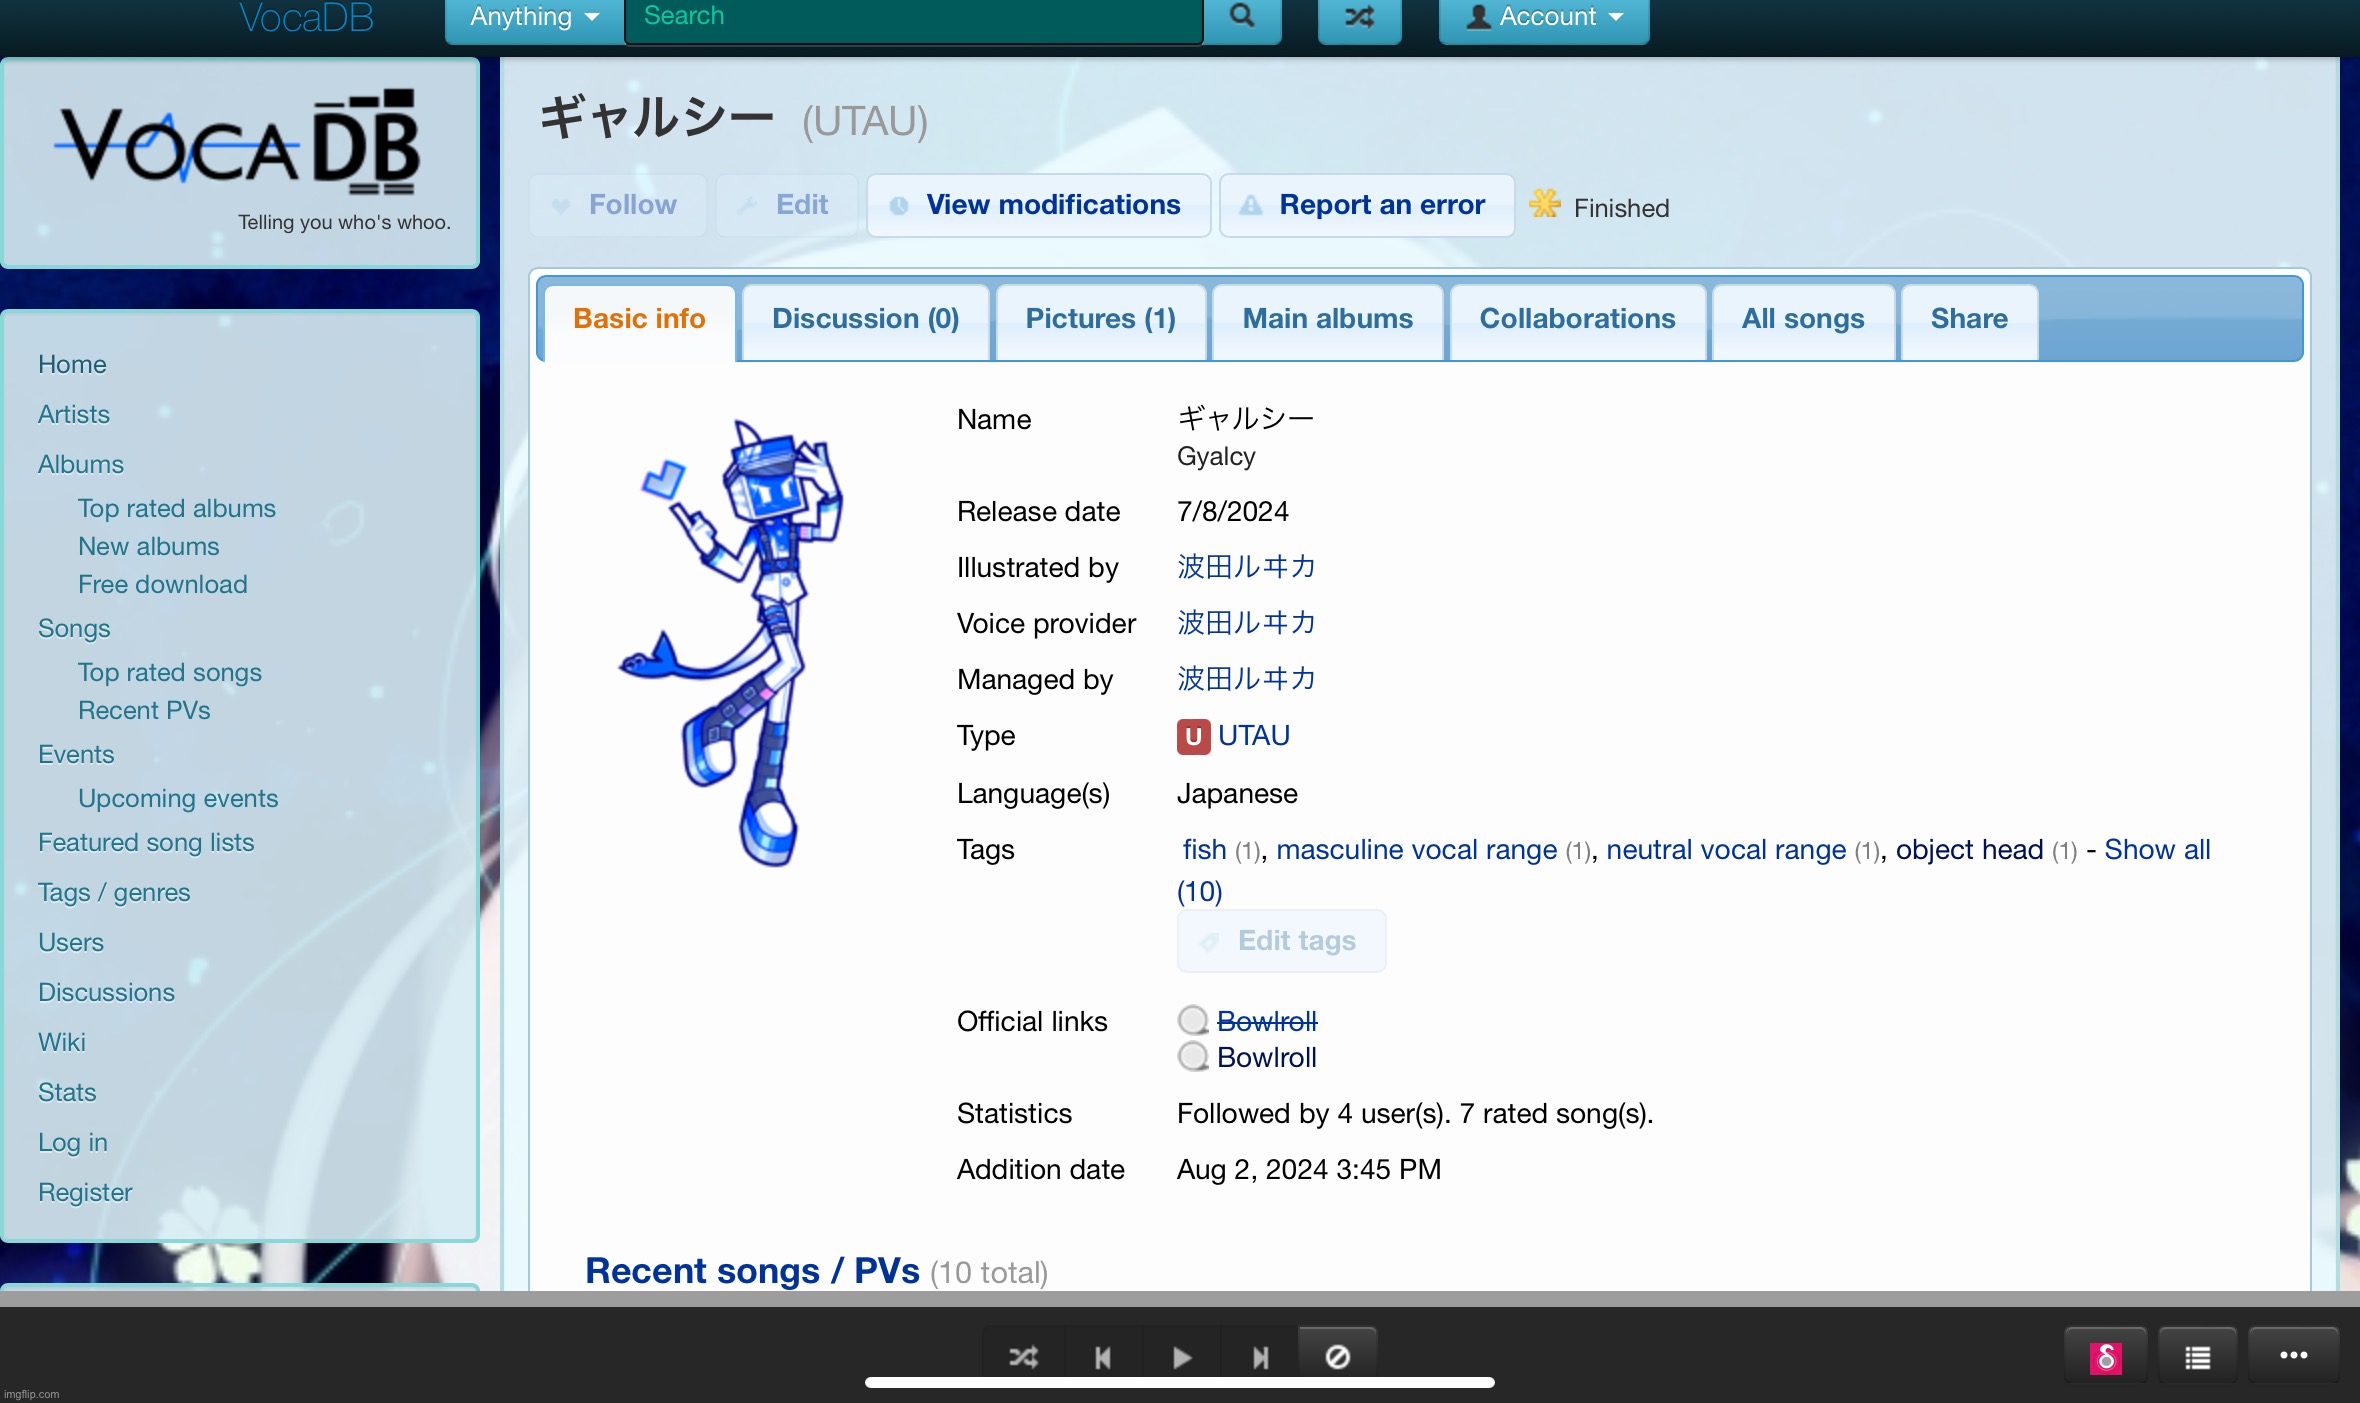Click the Edit artist button
2360x1403 pixels.
point(786,205)
